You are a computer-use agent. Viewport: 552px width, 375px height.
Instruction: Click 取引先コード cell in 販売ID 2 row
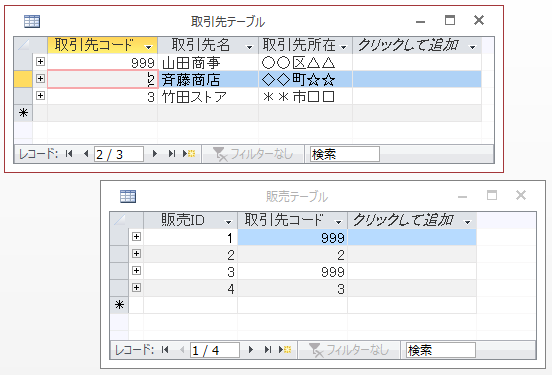pos(293,254)
